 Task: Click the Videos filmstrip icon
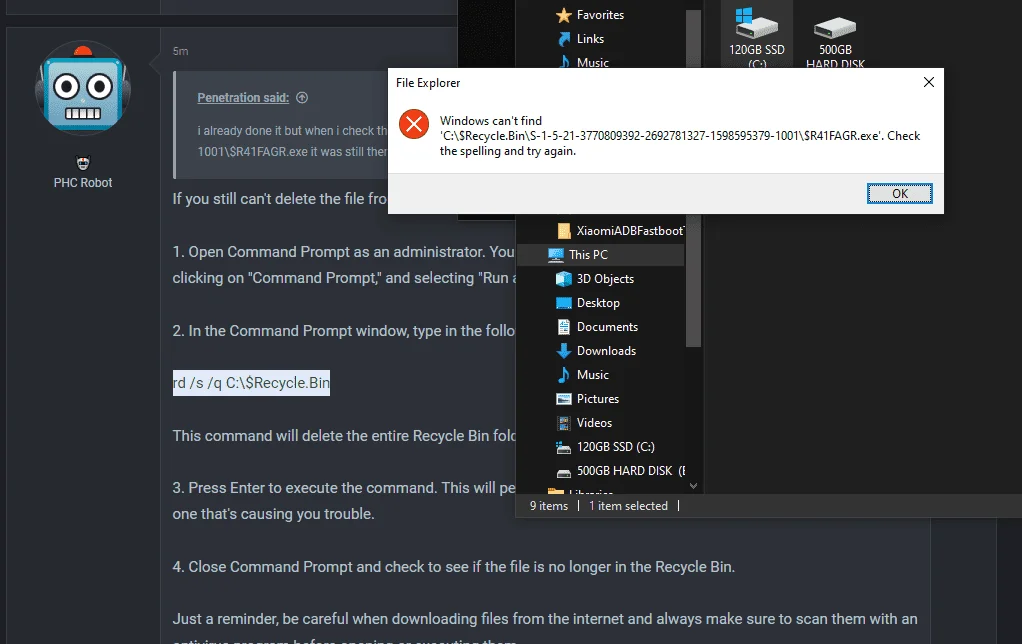[x=564, y=423]
